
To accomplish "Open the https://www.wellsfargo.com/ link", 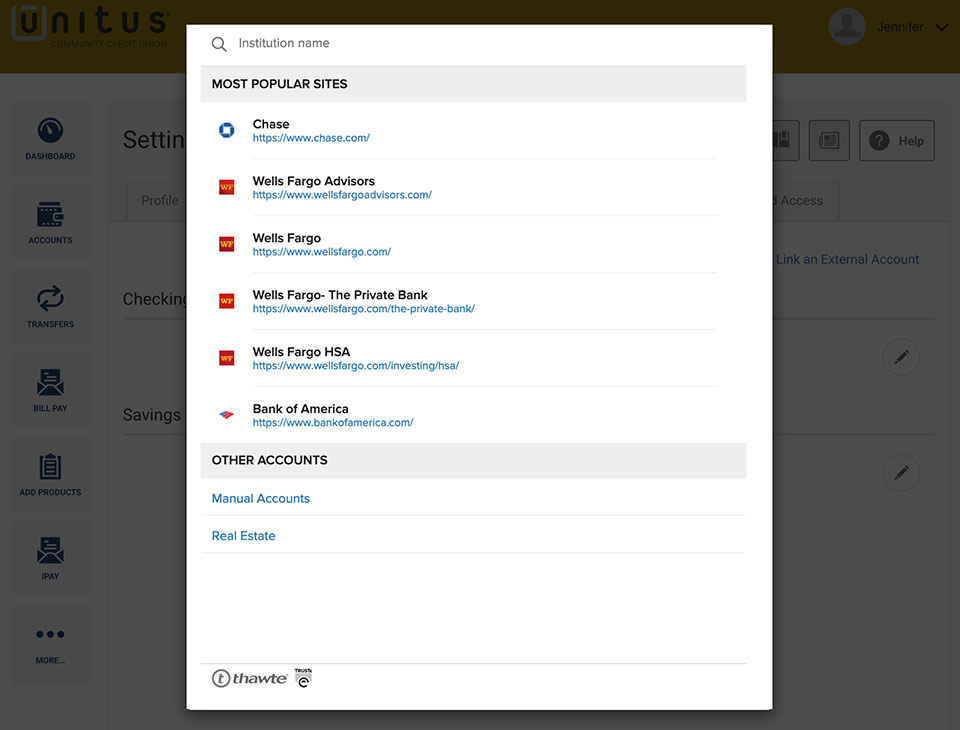I will point(321,252).
